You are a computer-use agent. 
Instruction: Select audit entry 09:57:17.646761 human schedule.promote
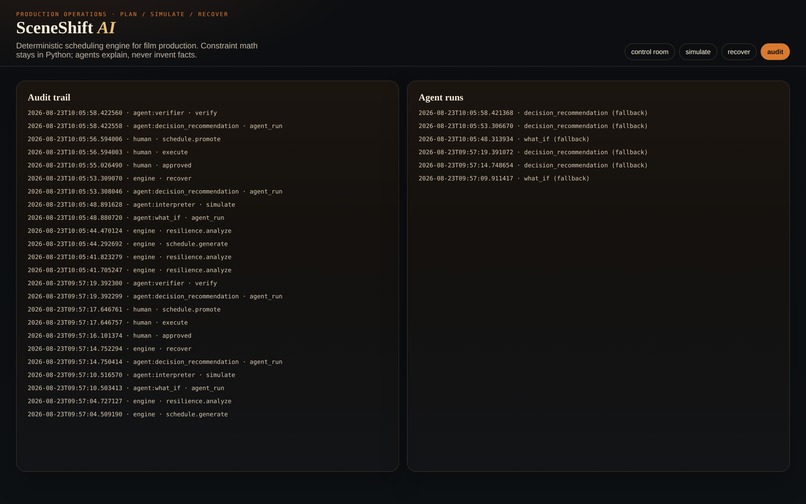point(124,310)
